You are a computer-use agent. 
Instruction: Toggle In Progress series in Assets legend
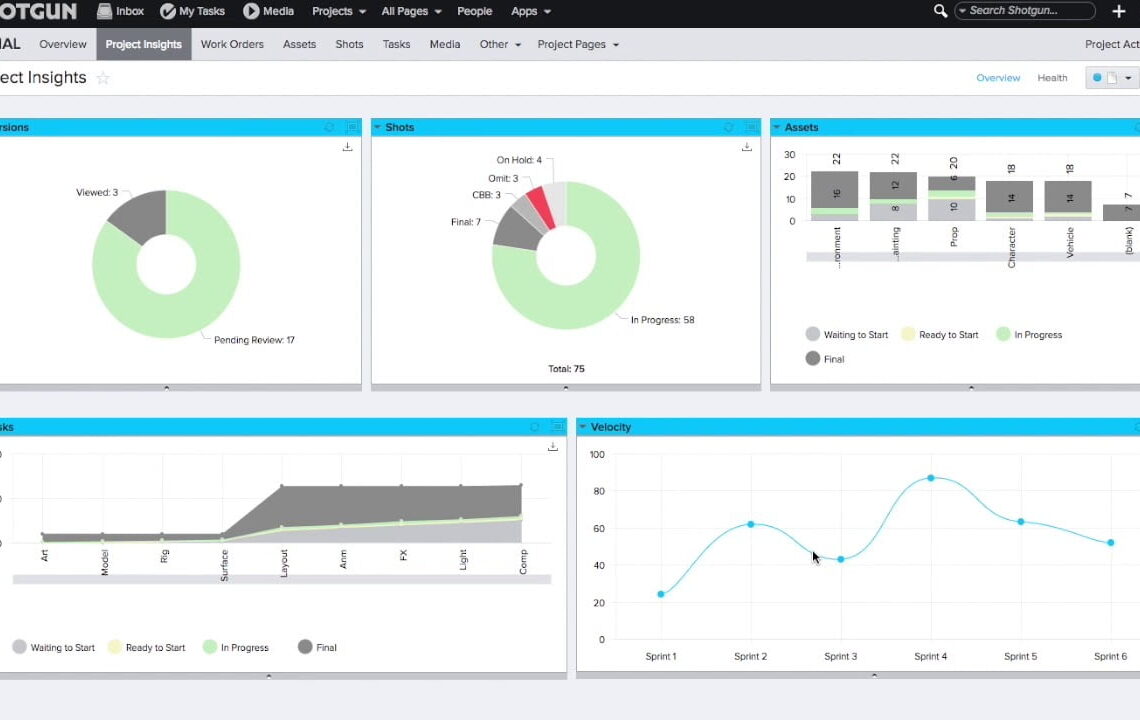click(x=1003, y=335)
